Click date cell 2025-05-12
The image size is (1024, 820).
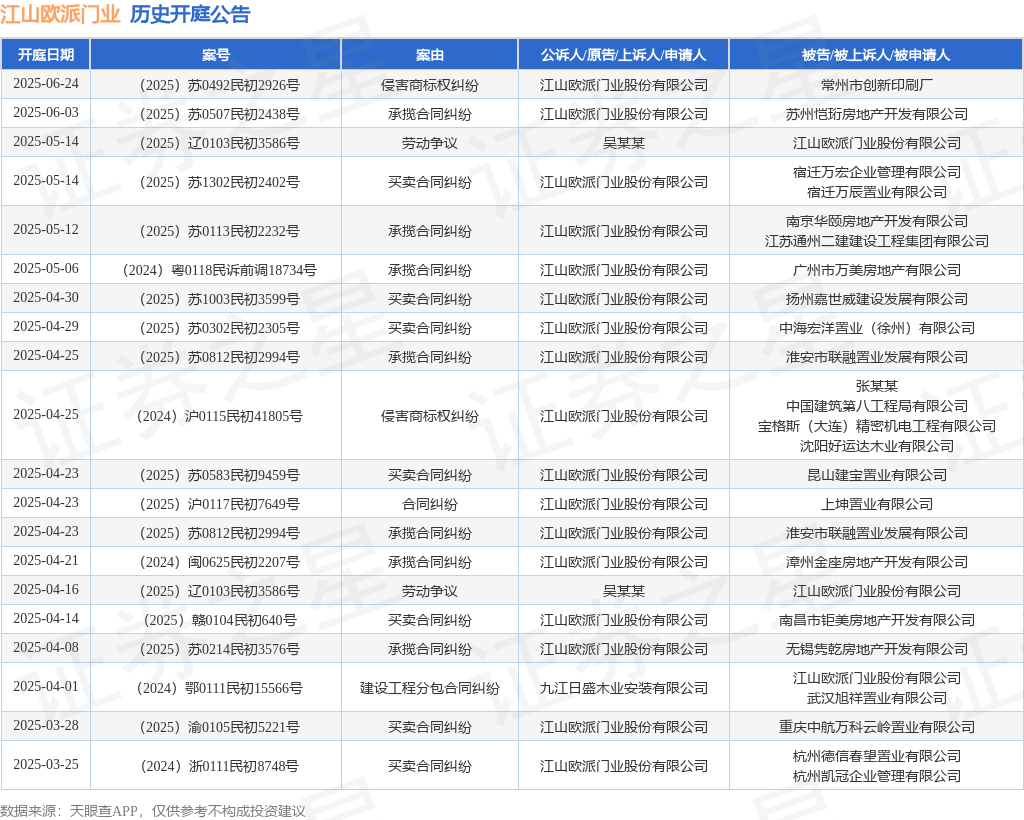click(46, 230)
